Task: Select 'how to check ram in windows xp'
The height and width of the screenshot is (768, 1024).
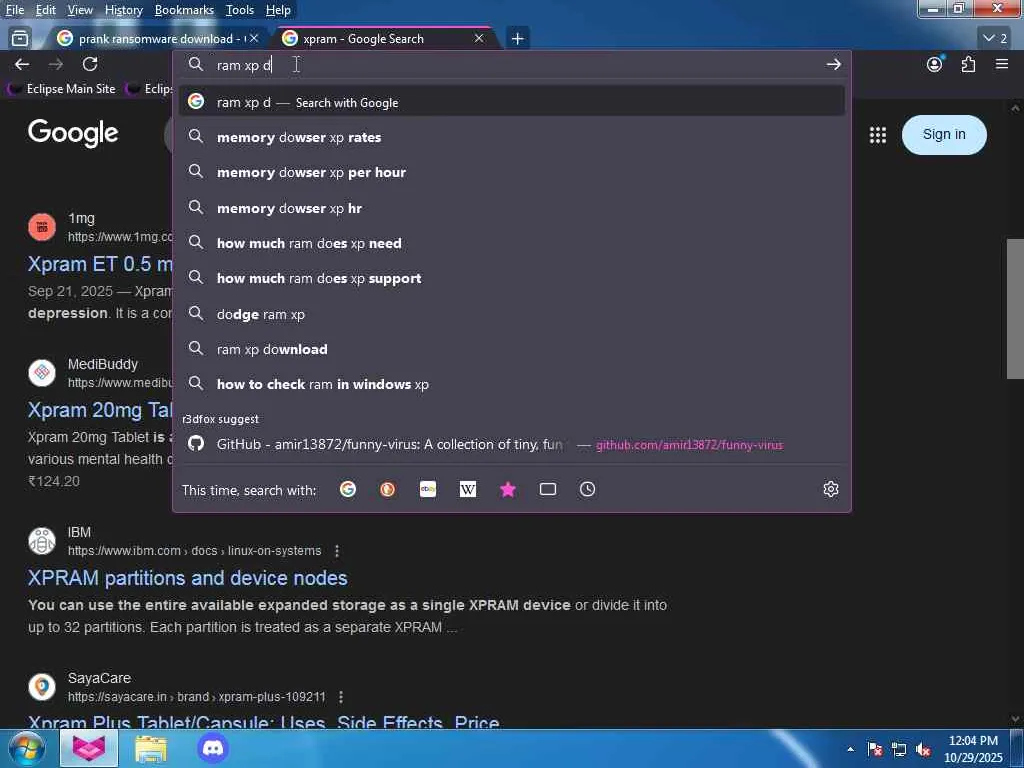Action: [511, 384]
